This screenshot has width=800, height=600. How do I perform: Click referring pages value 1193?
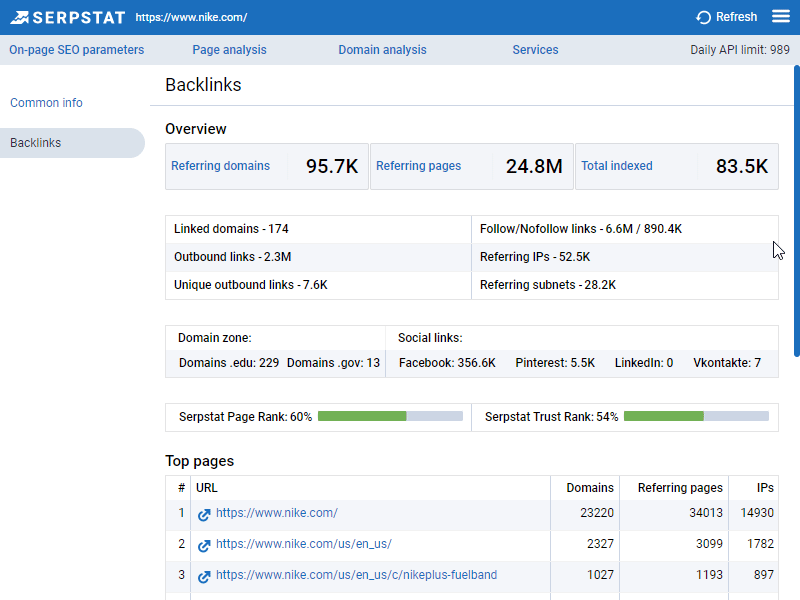pyautogui.click(x=710, y=574)
